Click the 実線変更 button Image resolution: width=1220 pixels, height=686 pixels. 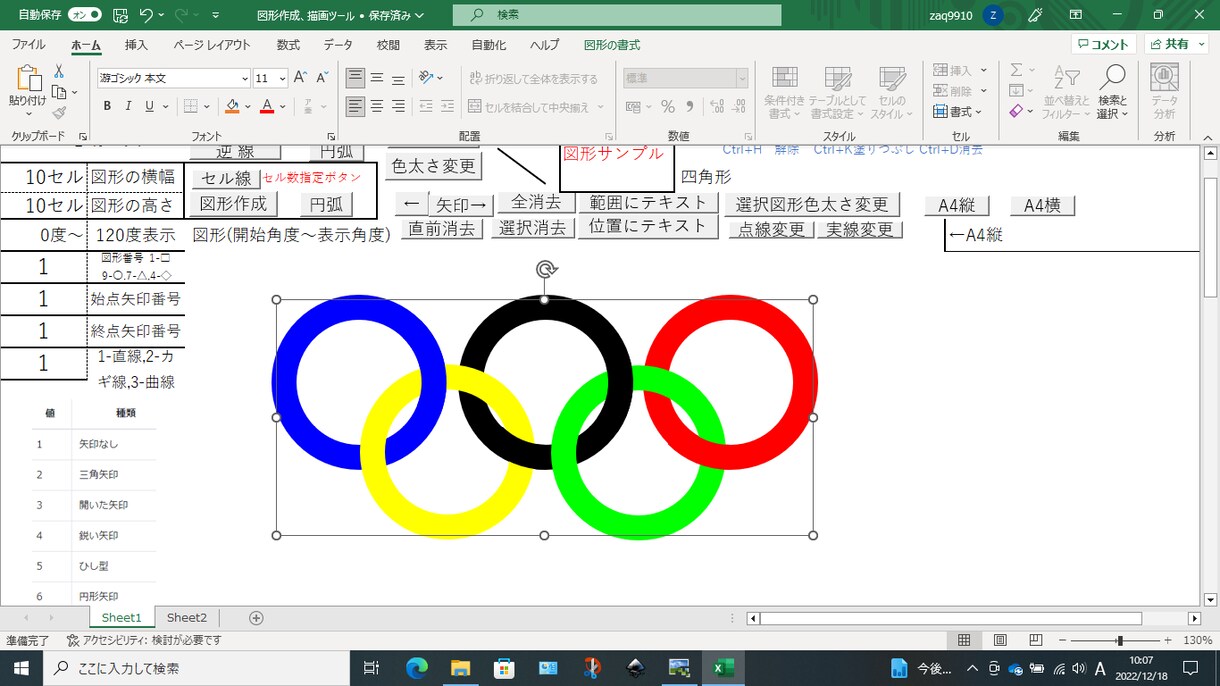[x=860, y=230]
